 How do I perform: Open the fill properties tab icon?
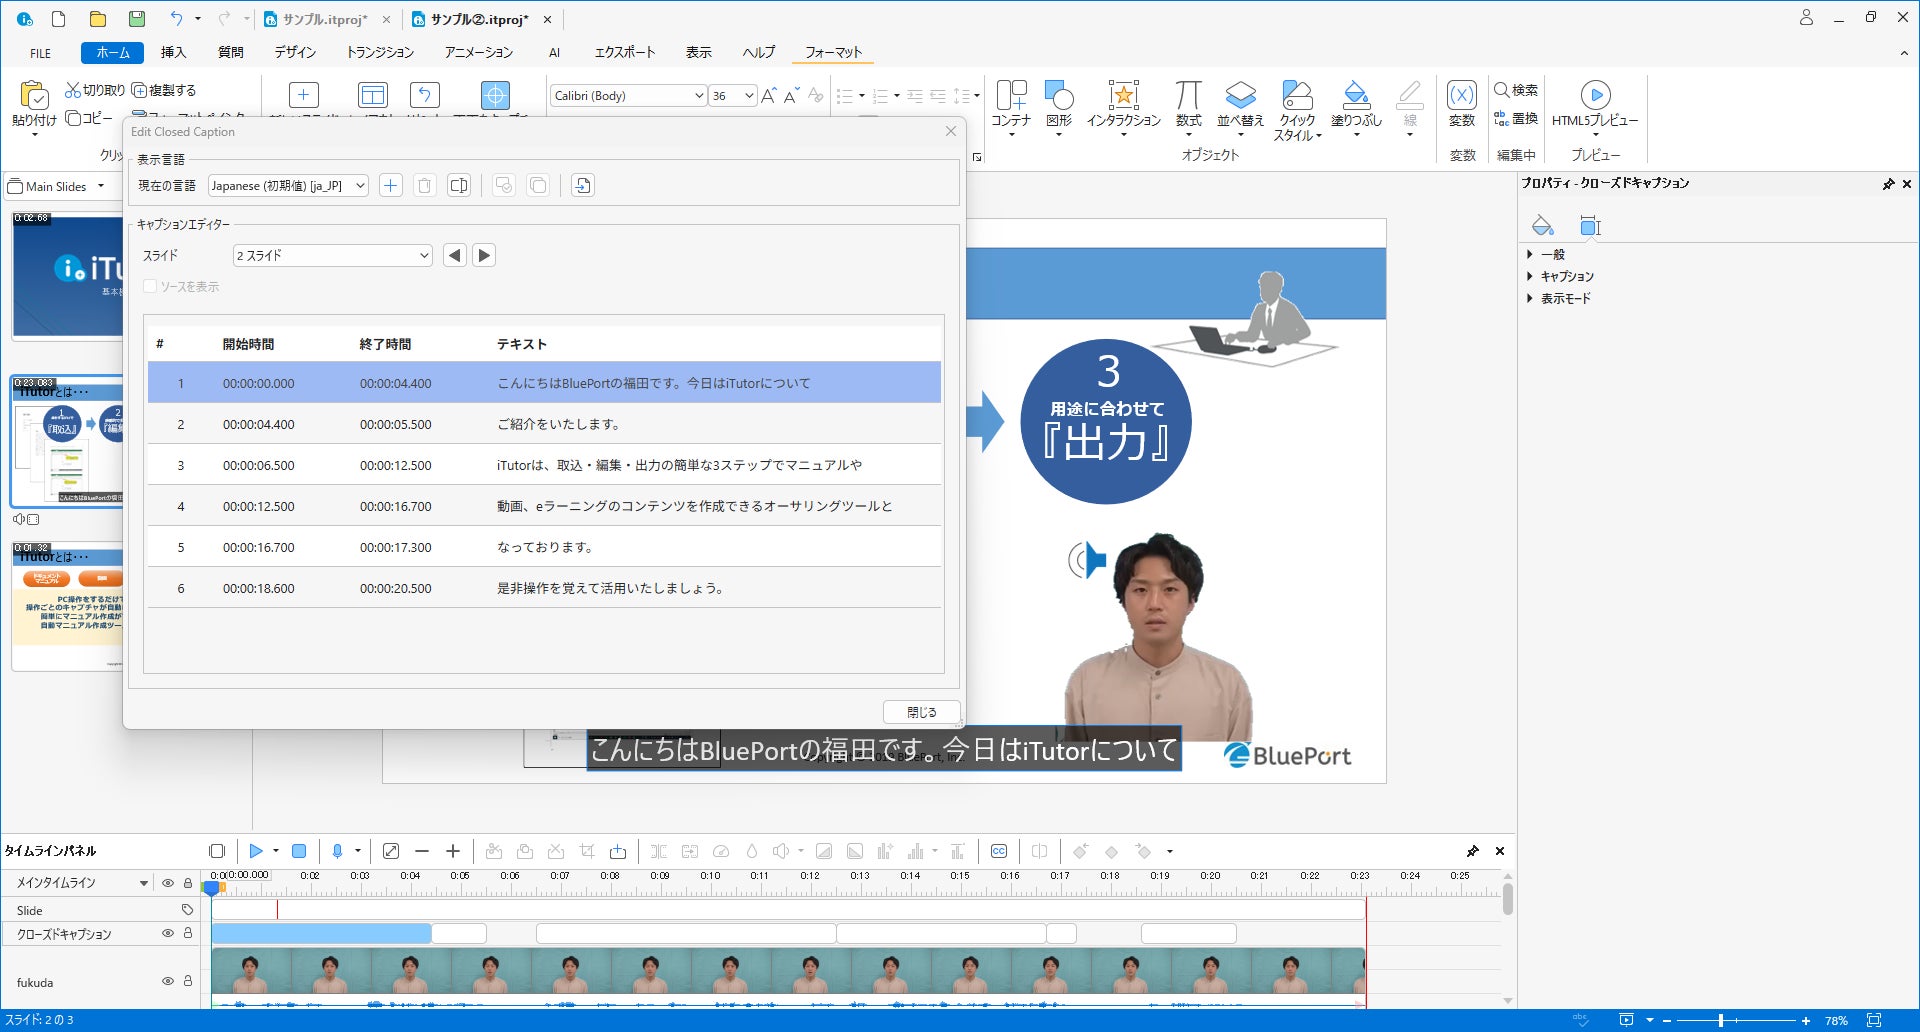[x=1542, y=225]
